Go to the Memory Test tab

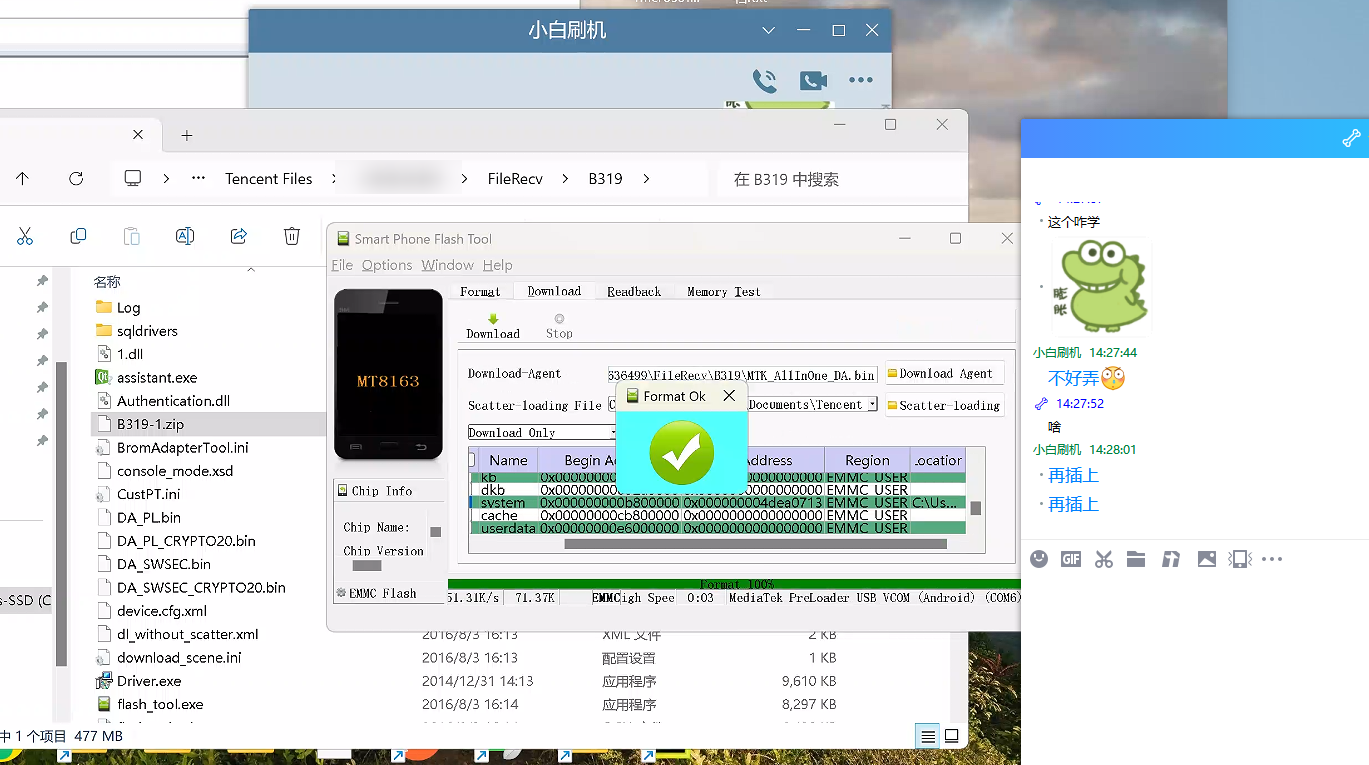pyautogui.click(x=723, y=291)
